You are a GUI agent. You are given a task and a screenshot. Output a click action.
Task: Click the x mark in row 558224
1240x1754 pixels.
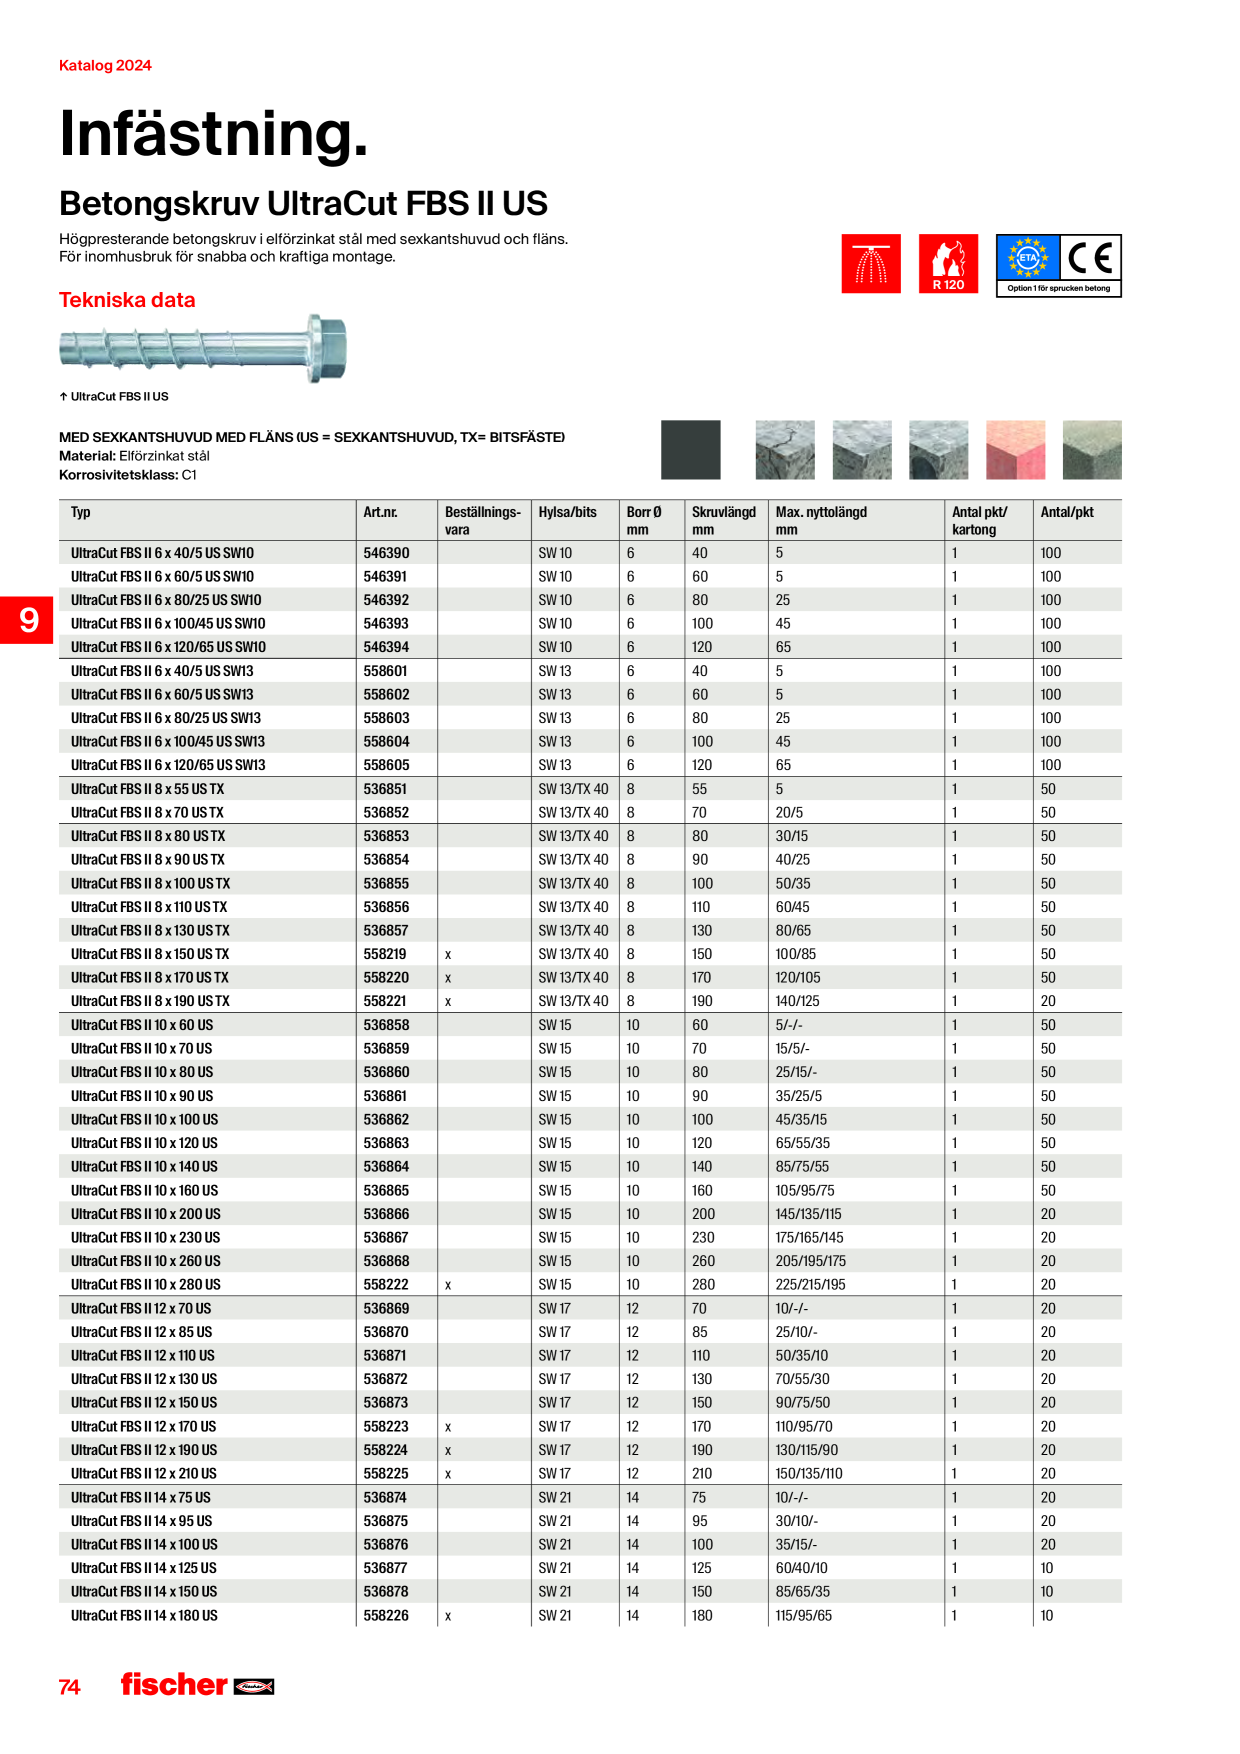click(x=448, y=1451)
